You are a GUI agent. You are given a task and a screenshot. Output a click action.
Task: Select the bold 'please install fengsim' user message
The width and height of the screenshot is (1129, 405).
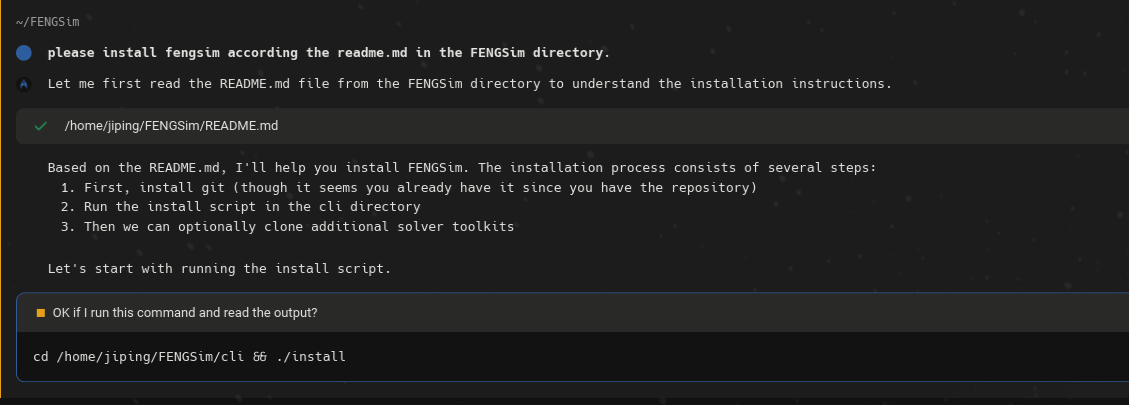point(328,52)
